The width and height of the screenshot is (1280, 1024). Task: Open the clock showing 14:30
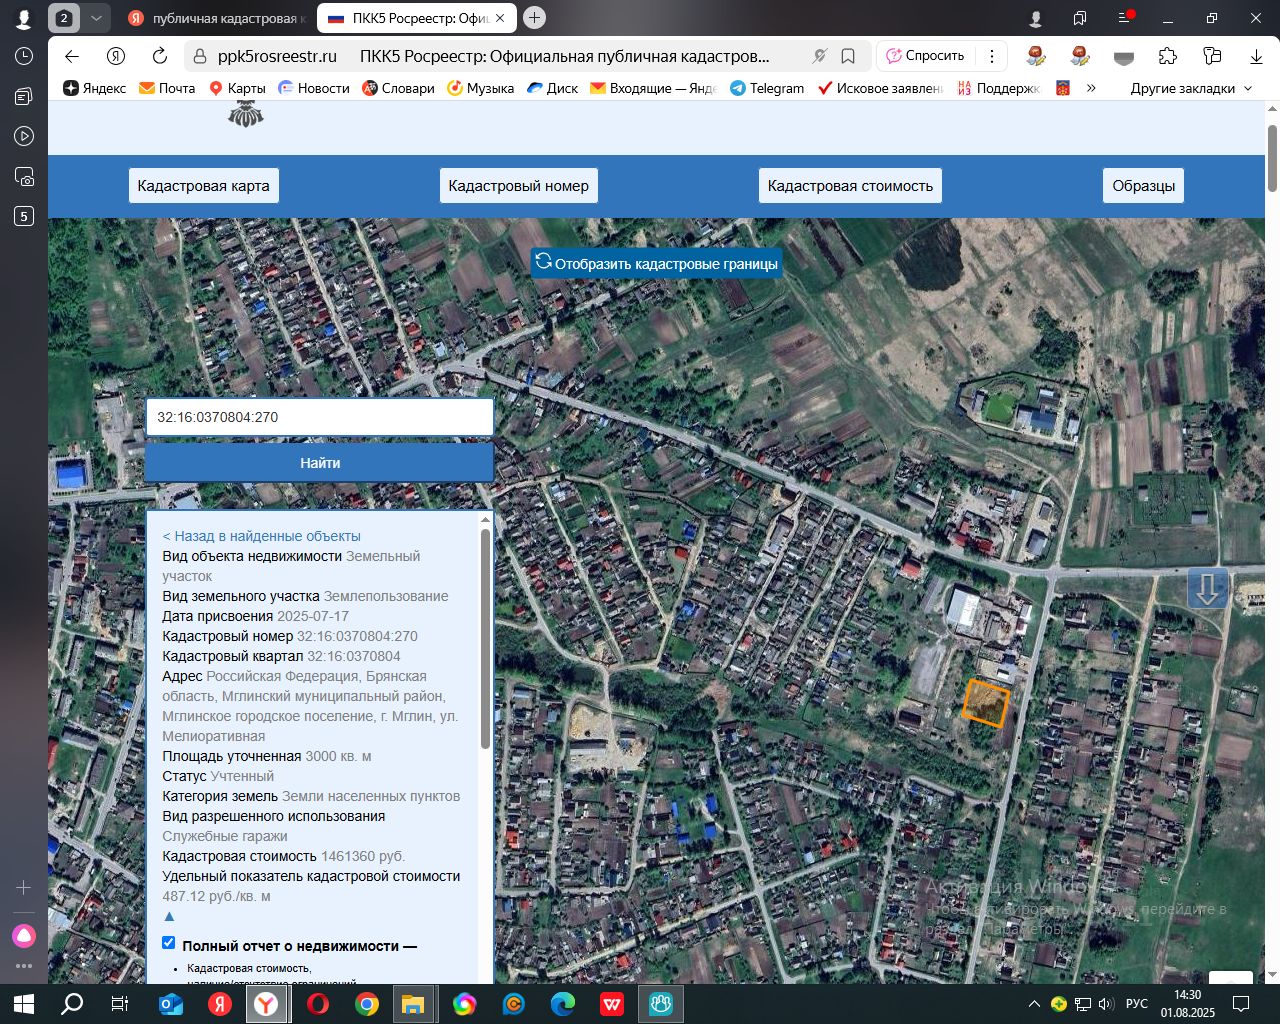1188,1004
